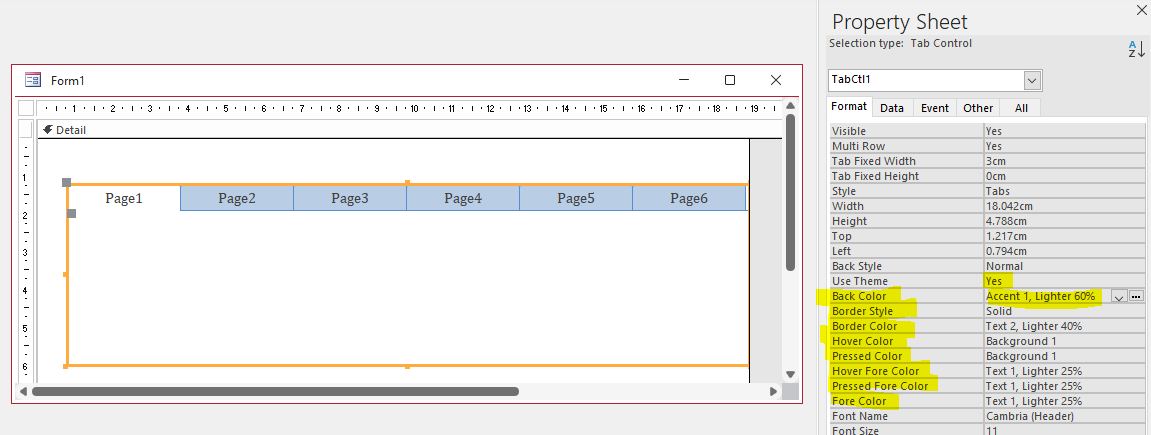The width and height of the screenshot is (1151, 435).
Task: Click the Detail section selector box on left
Action: 26,130
